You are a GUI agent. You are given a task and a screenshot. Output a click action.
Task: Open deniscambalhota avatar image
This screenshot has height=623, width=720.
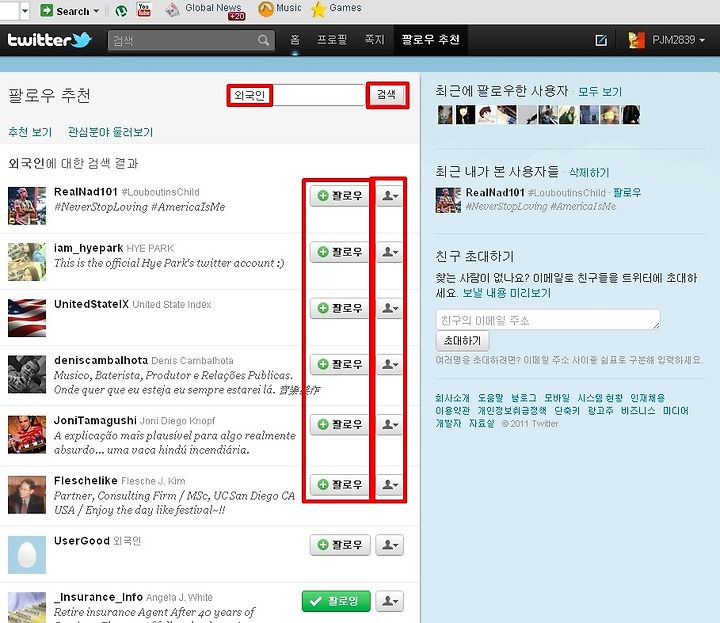coord(27,374)
